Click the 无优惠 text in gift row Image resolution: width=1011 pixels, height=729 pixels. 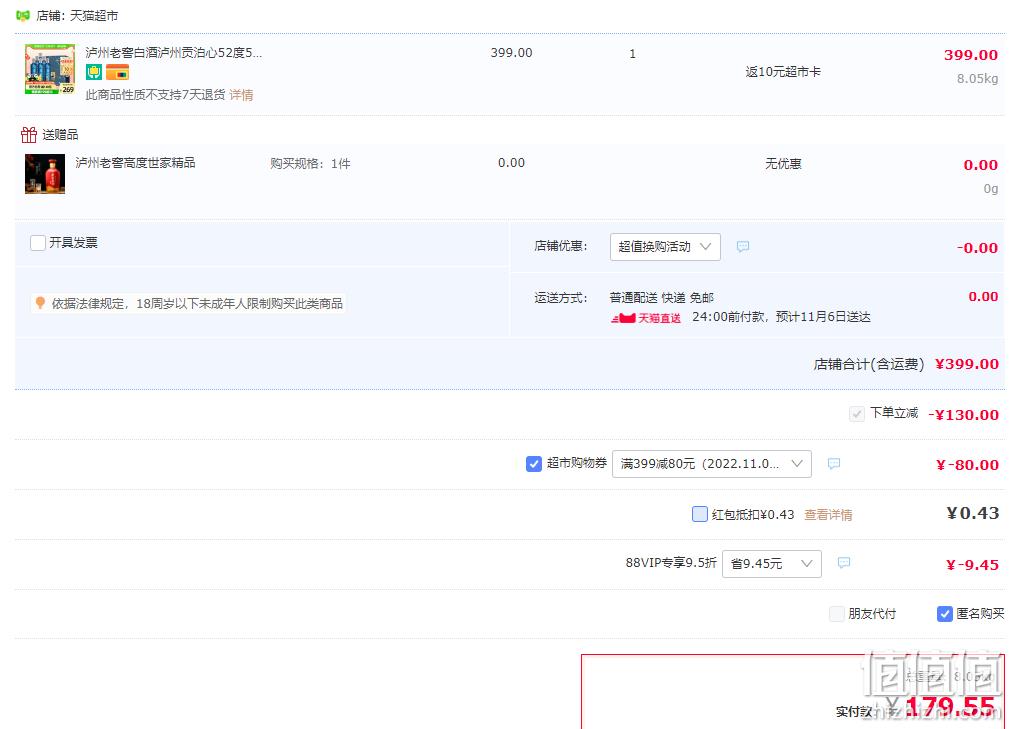tap(783, 164)
